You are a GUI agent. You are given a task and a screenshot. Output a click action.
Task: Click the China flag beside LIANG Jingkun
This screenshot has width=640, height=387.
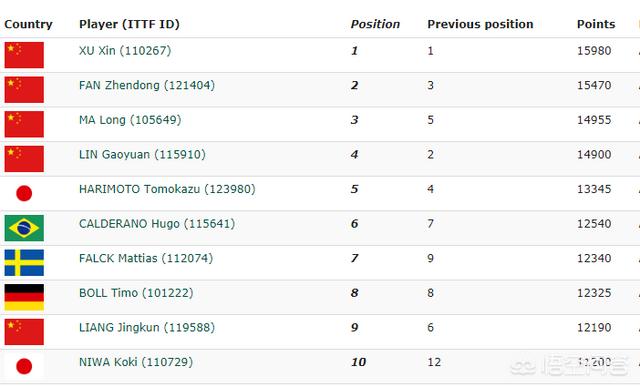(x=24, y=332)
